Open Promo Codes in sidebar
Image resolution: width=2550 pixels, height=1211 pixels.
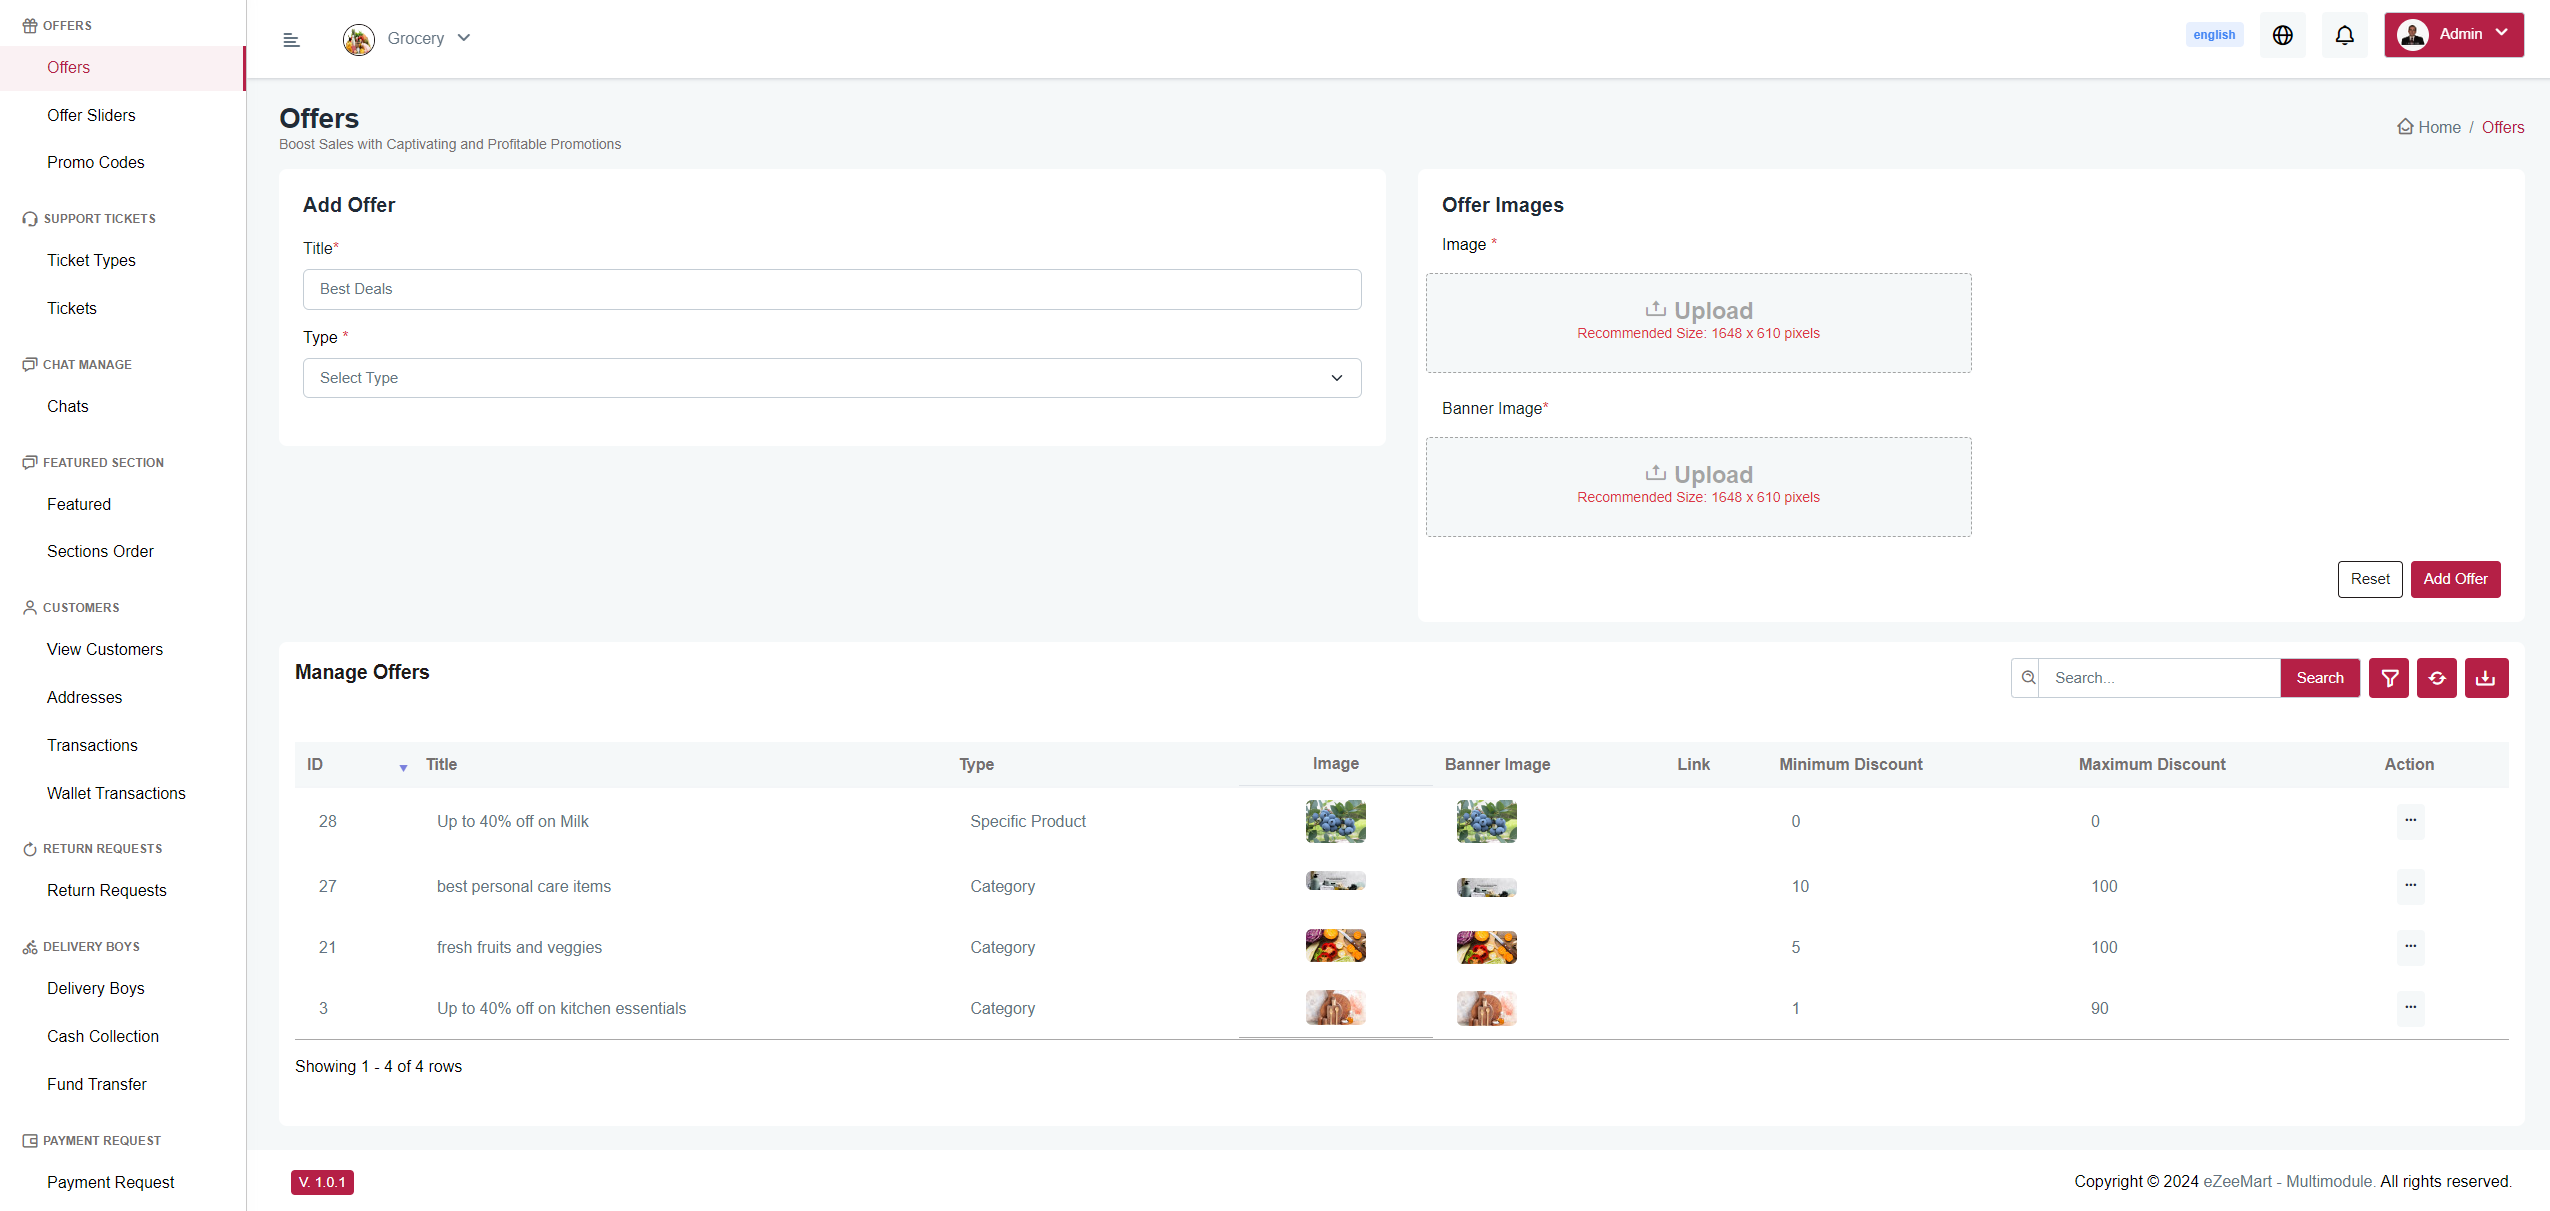(x=95, y=162)
